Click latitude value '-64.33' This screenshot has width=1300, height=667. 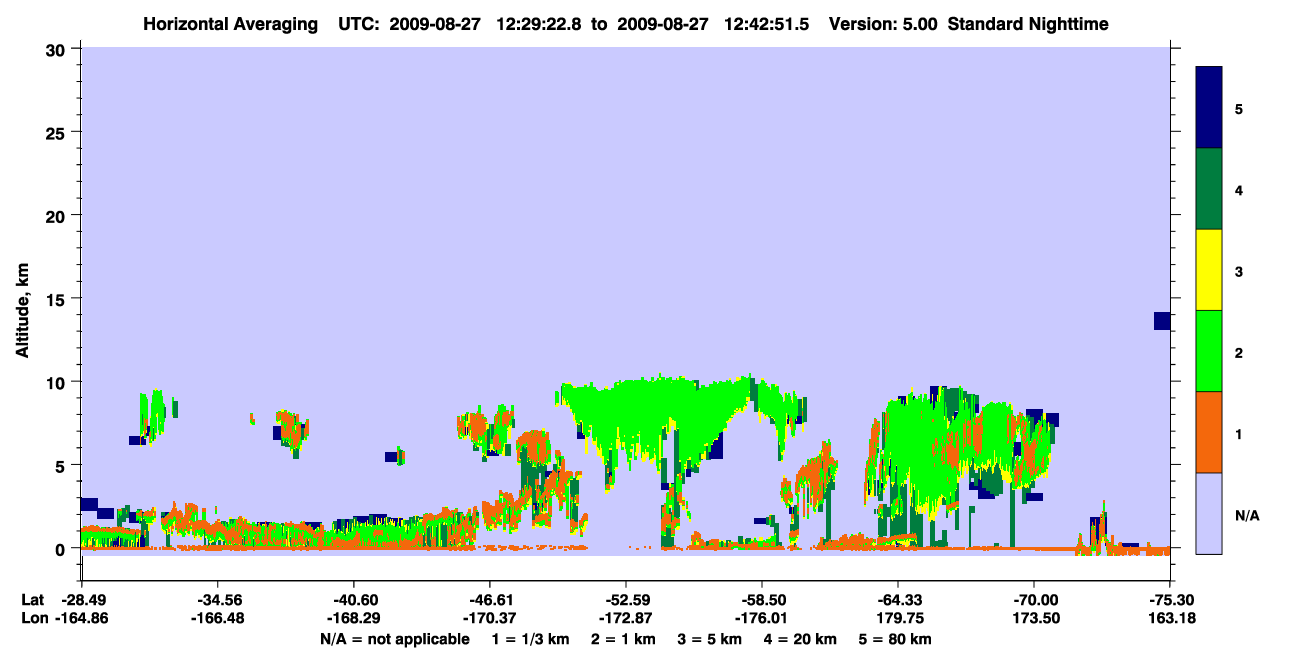click(897, 600)
